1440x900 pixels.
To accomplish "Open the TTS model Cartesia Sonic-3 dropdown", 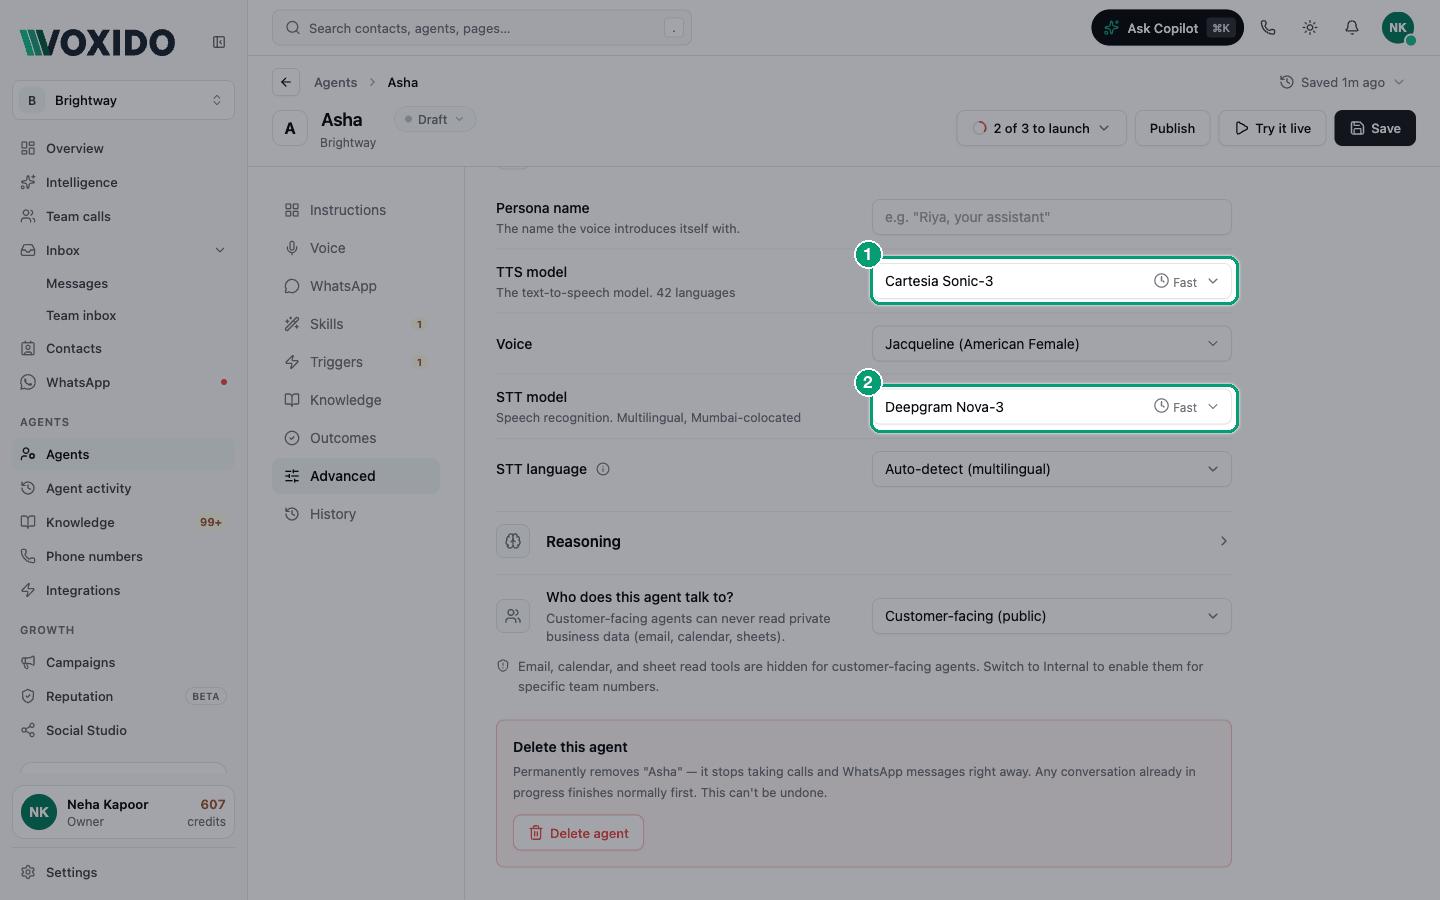I will point(1052,281).
